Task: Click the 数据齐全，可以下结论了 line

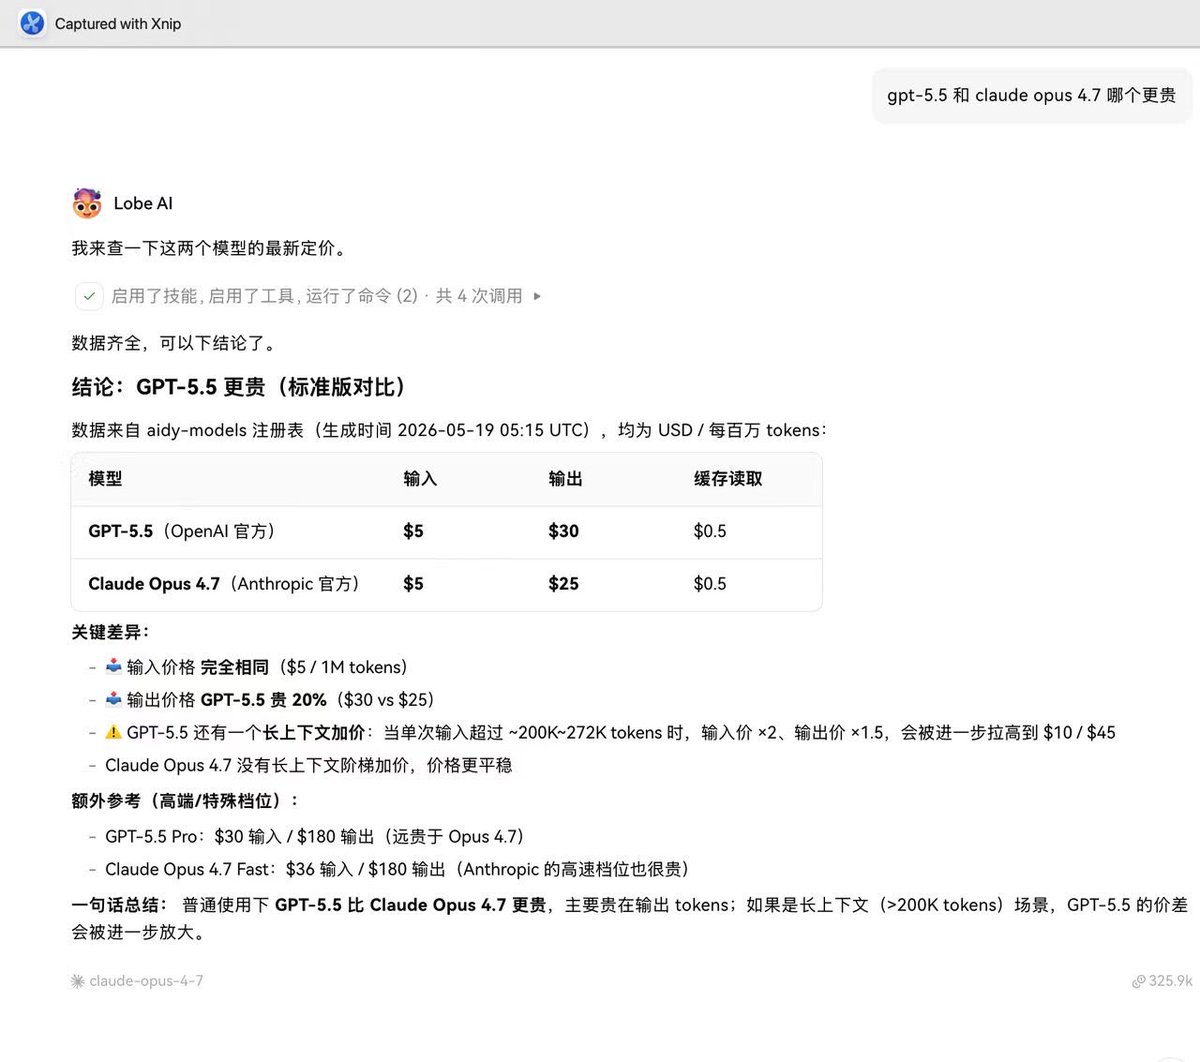Action: (176, 343)
